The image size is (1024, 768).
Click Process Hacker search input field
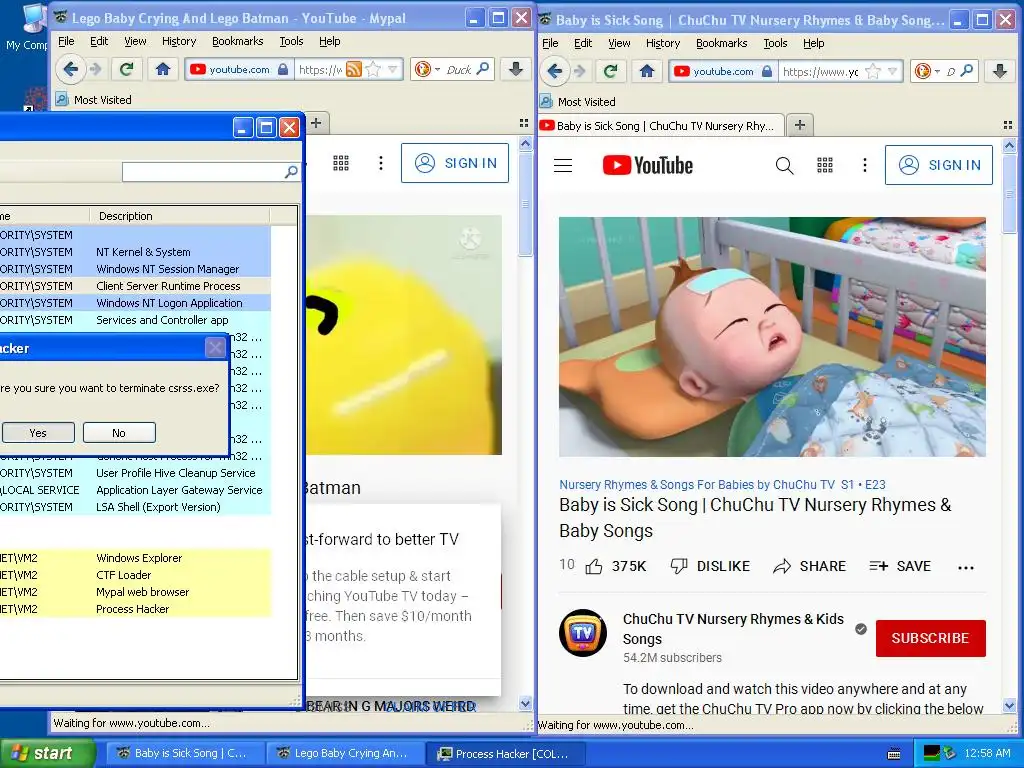tap(203, 172)
